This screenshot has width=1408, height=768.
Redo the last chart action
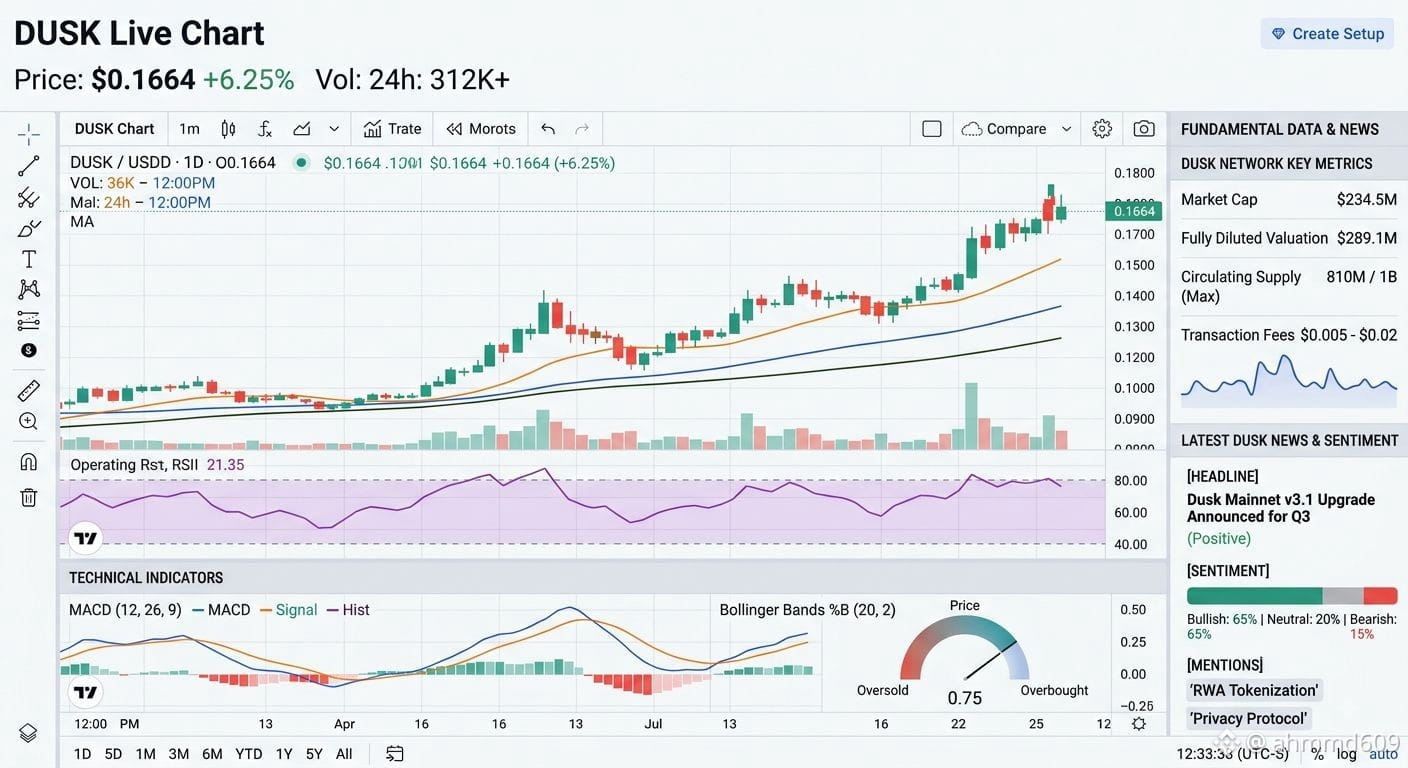[582, 129]
